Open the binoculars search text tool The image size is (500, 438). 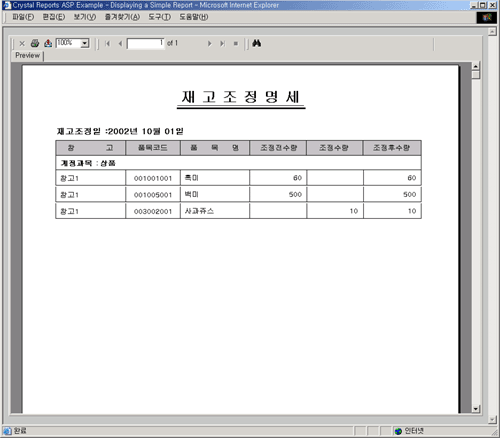pyautogui.click(x=256, y=43)
